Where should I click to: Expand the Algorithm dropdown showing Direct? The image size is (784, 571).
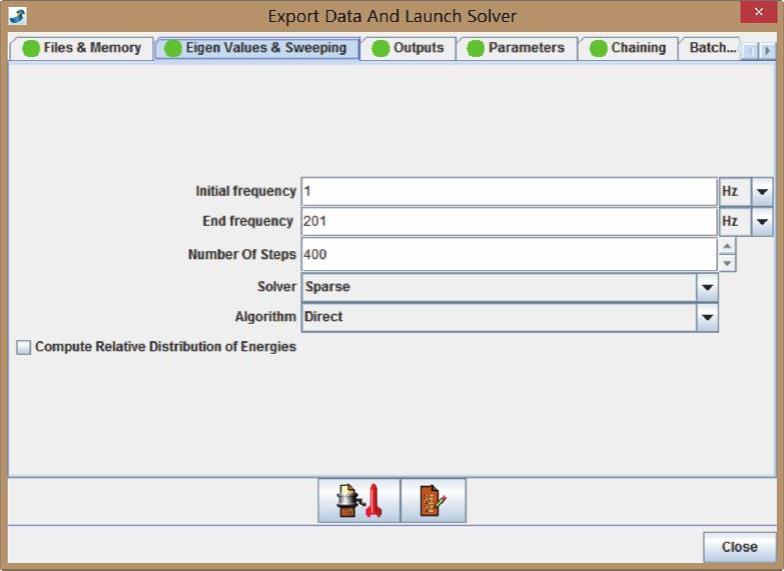coord(707,317)
